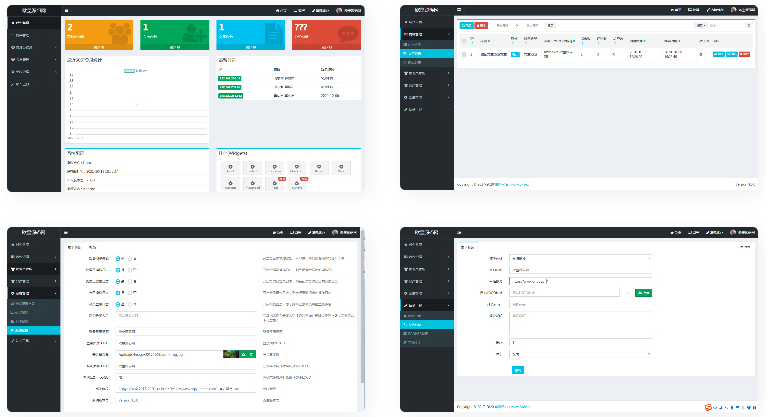
Task: Click the red Sogou input method tray icon
Action: pyautogui.click(x=709, y=406)
